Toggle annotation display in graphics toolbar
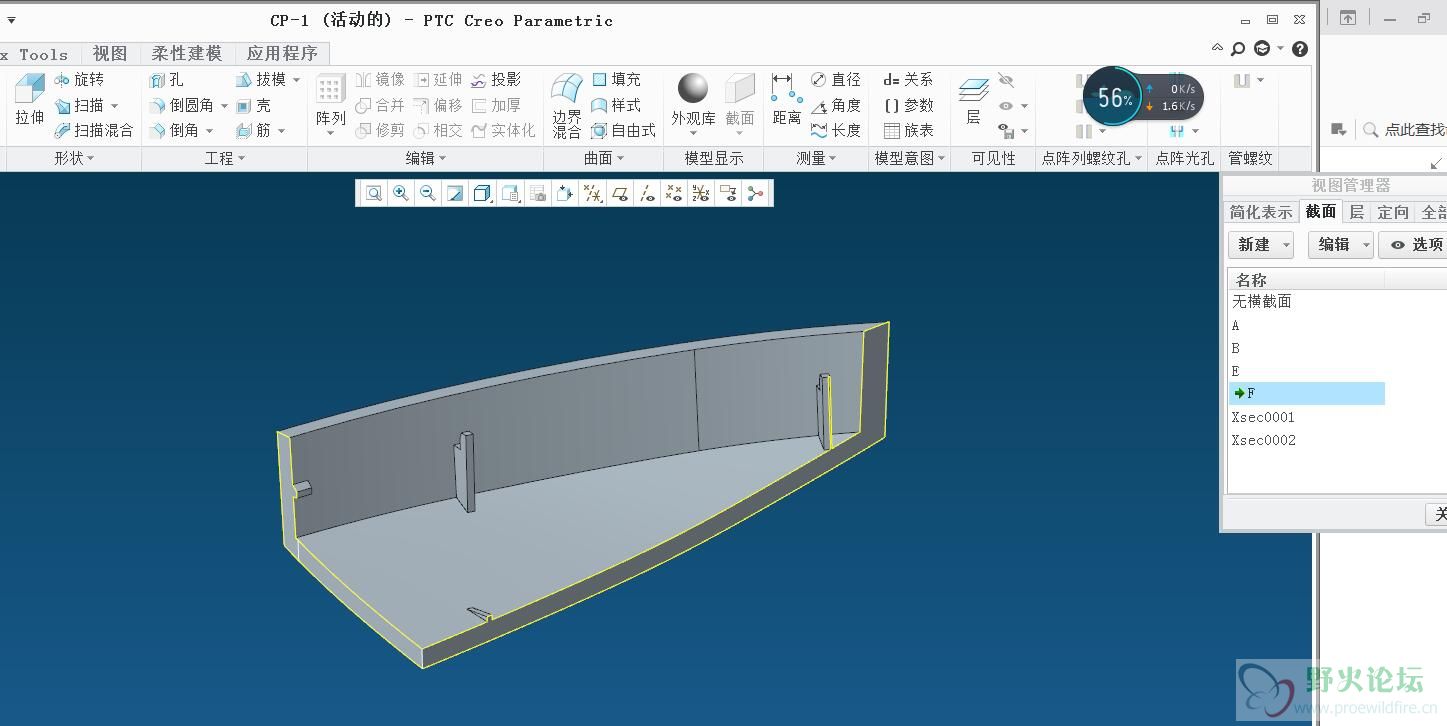1447x726 pixels. coord(728,193)
